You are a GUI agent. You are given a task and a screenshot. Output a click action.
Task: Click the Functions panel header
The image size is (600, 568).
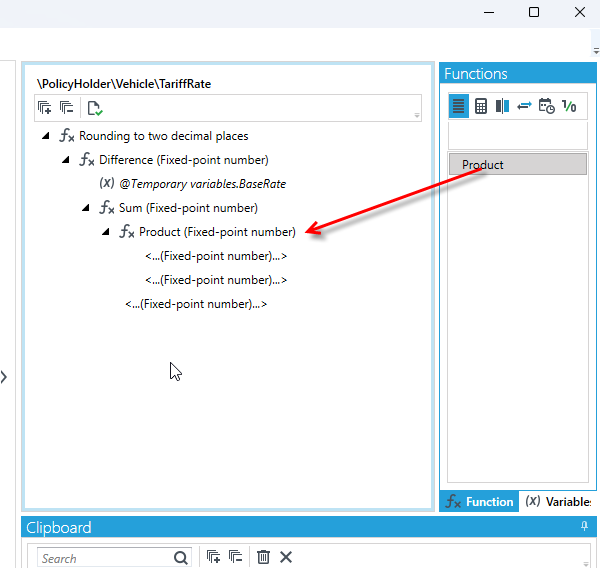[518, 73]
